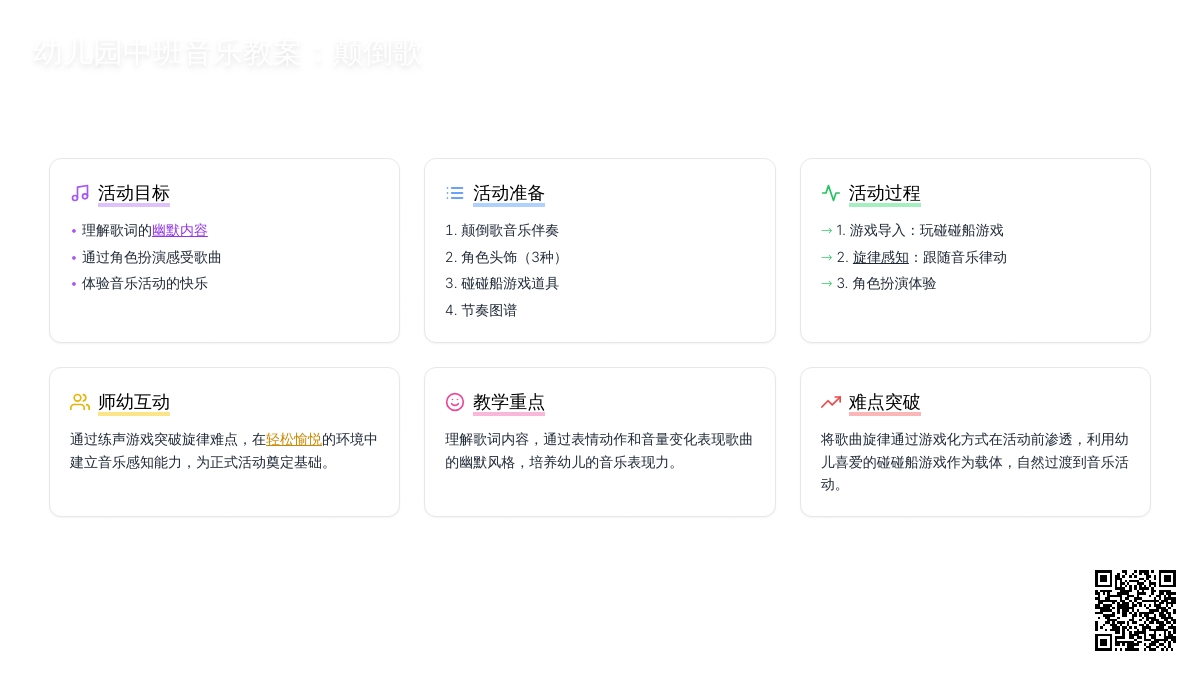
Task: Click the slide title 幼儿园中班音乐教案：颠倒歌
Action: point(227,54)
